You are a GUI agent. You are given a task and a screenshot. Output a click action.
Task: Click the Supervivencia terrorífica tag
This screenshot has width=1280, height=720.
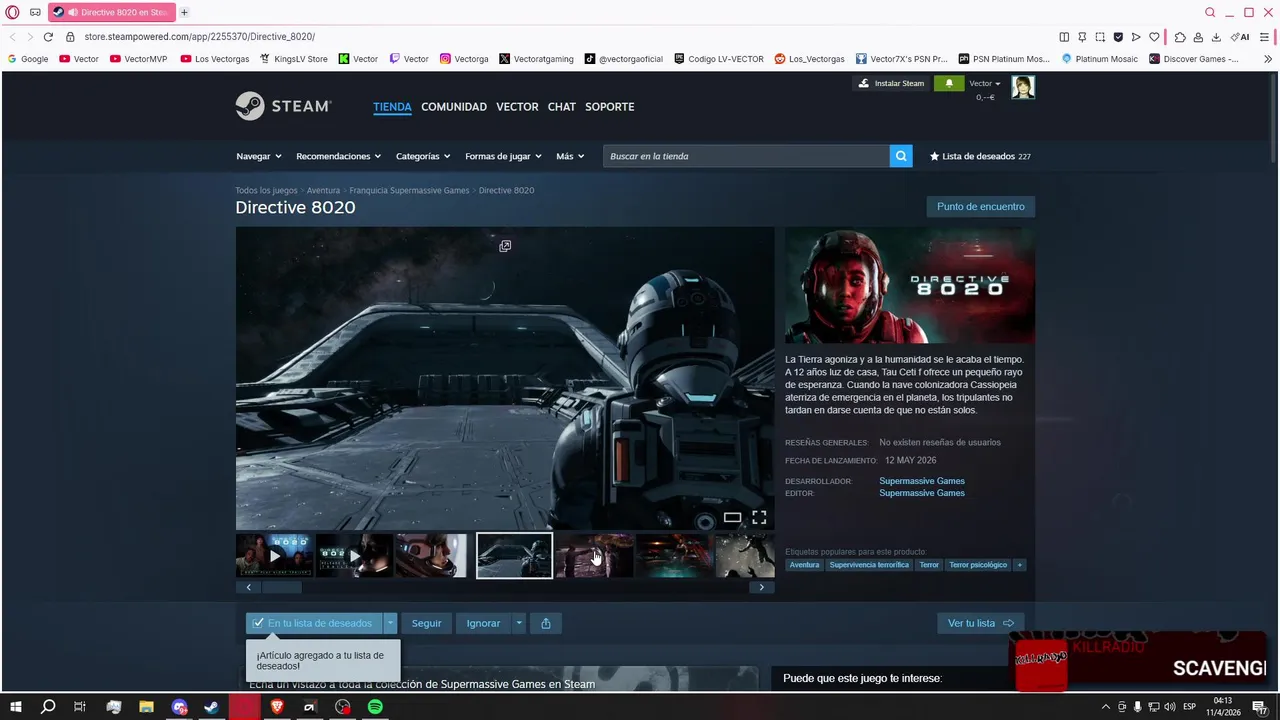tap(869, 565)
